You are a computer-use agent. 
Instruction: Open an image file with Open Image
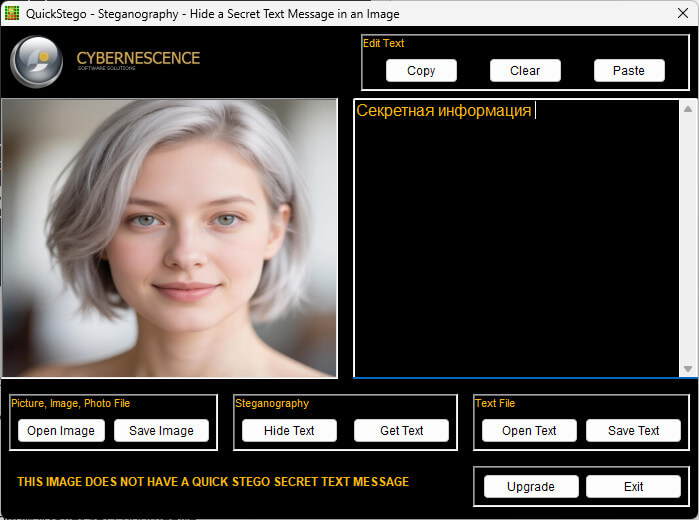61,430
